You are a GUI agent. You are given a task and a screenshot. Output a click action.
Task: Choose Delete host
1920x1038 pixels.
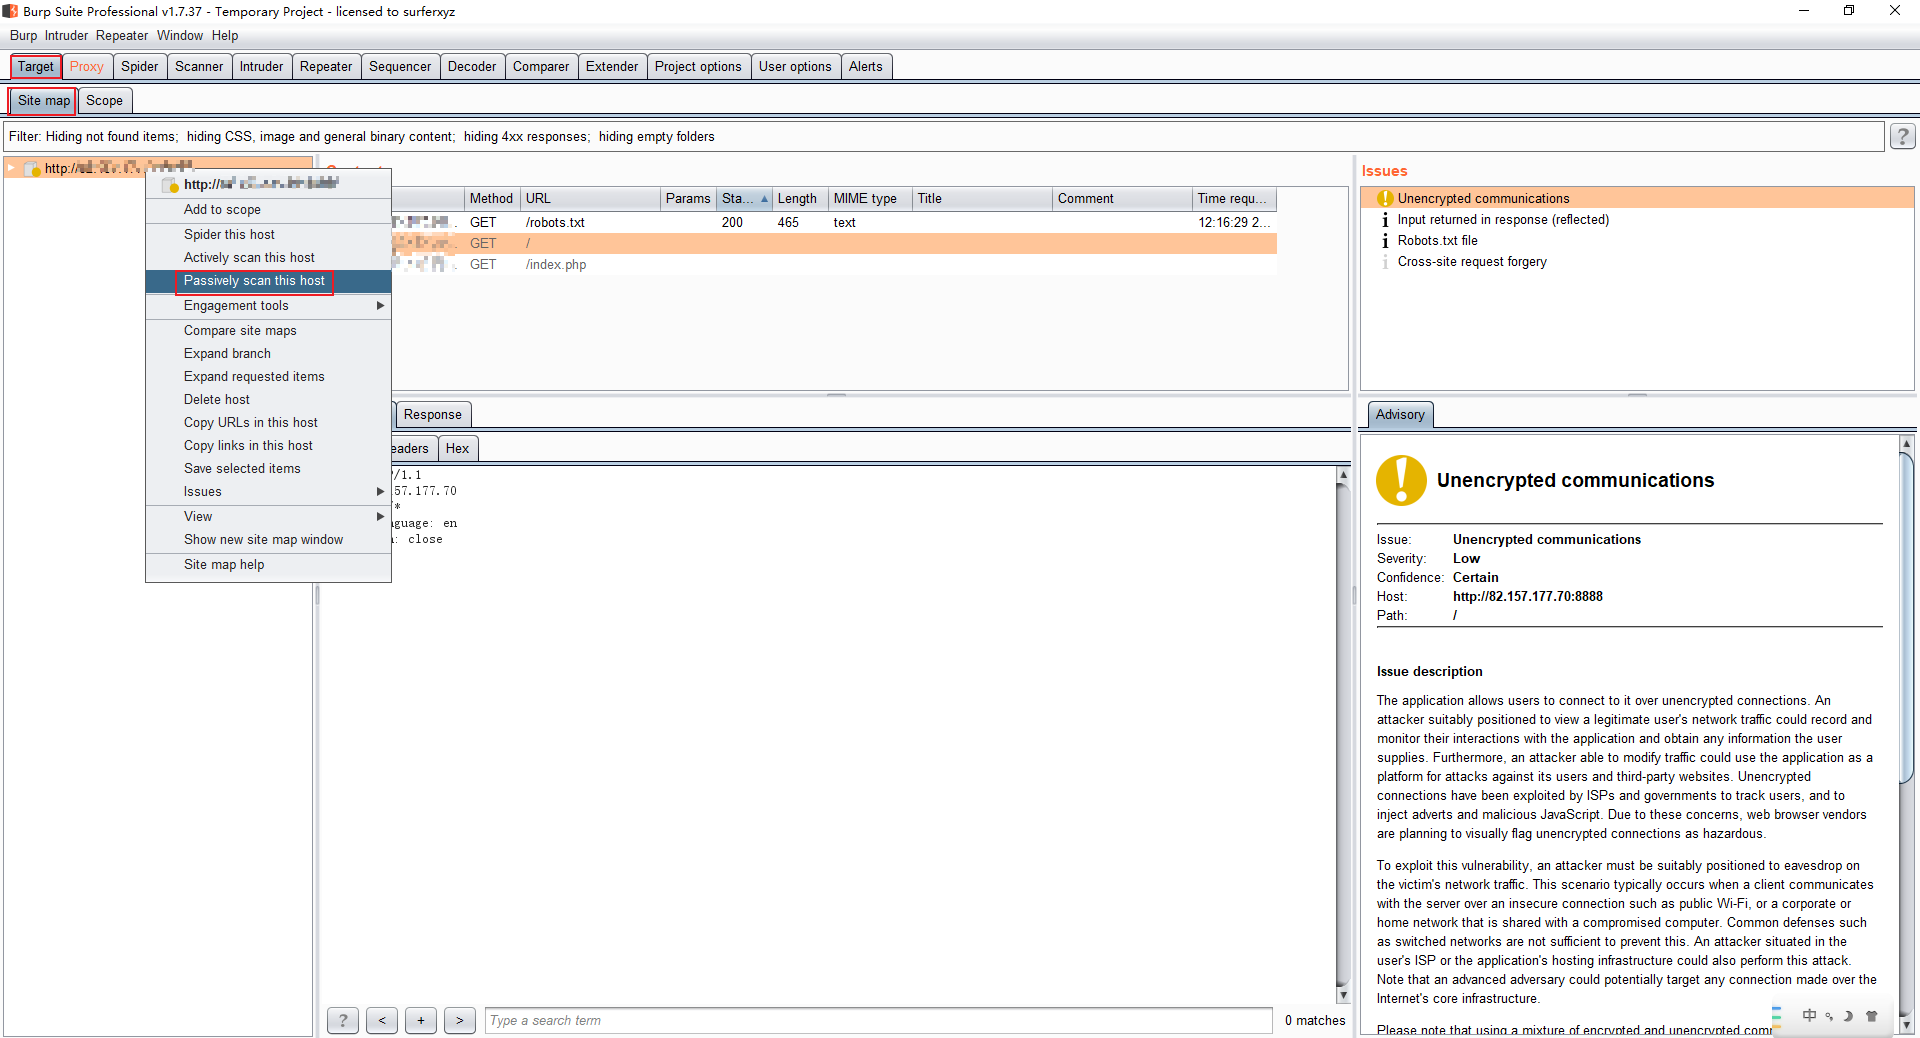click(268, 399)
